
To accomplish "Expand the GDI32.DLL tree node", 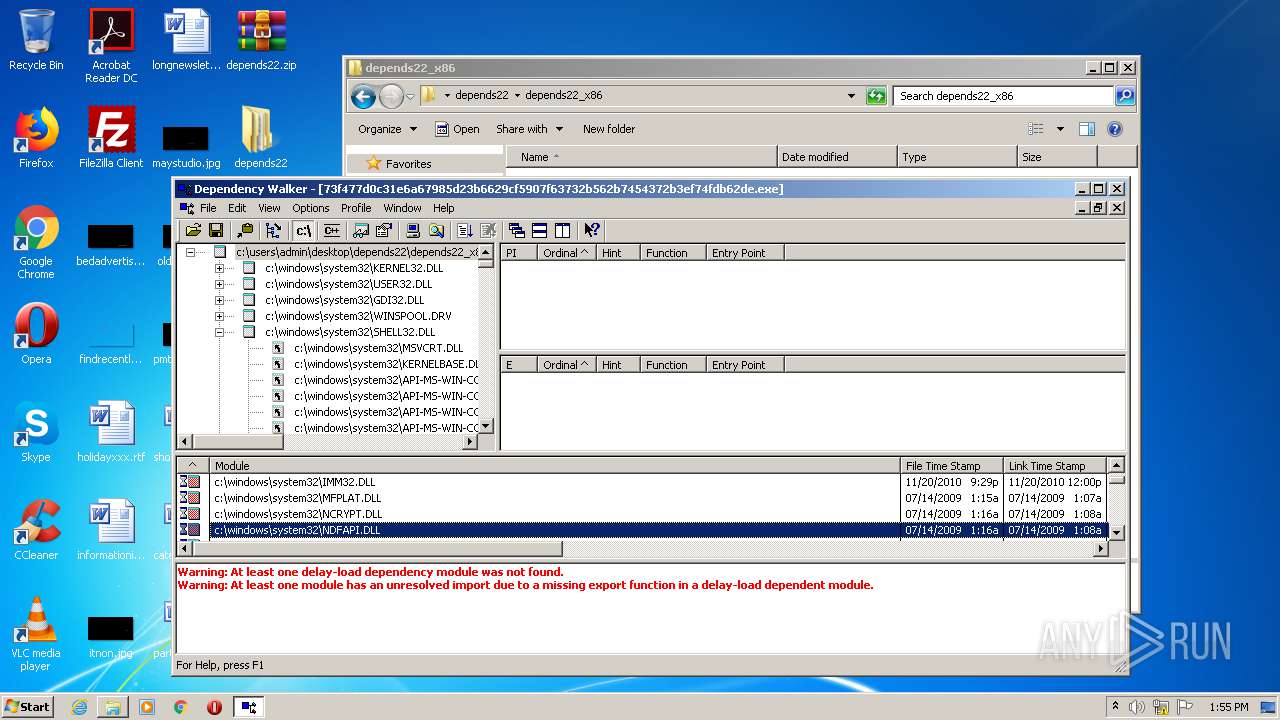I will [219, 300].
